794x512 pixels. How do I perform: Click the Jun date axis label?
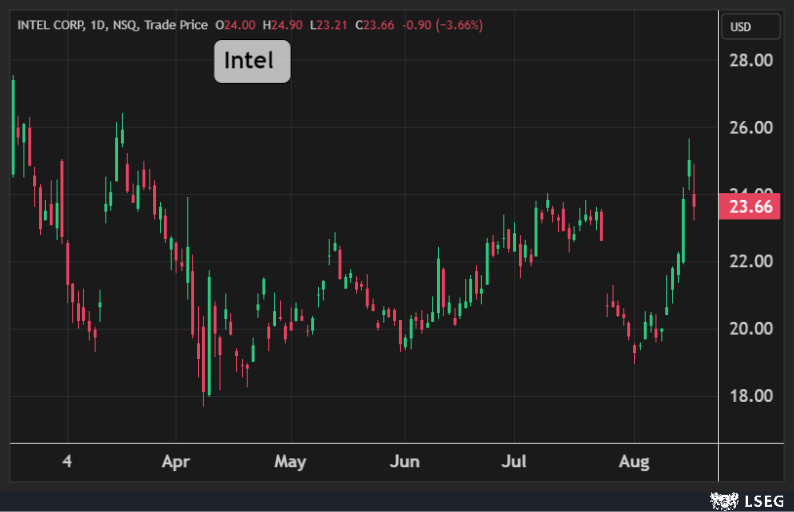[405, 462]
